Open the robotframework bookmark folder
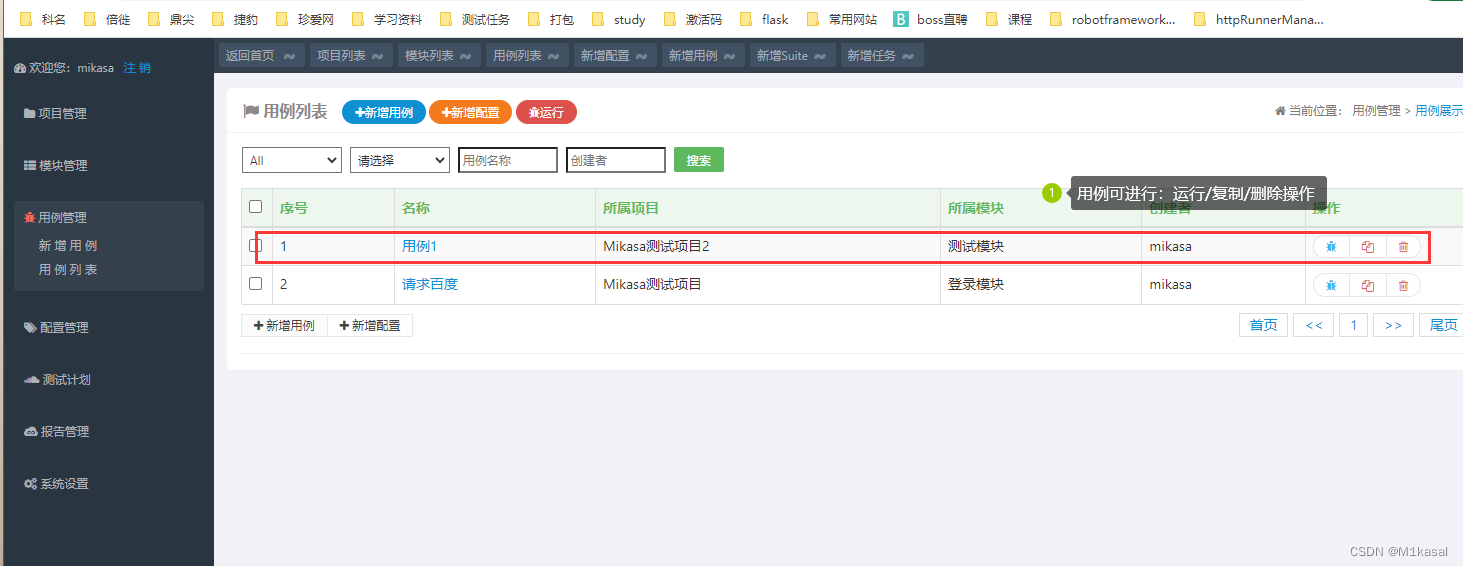Image resolution: width=1463 pixels, height=566 pixels. 1113,19
